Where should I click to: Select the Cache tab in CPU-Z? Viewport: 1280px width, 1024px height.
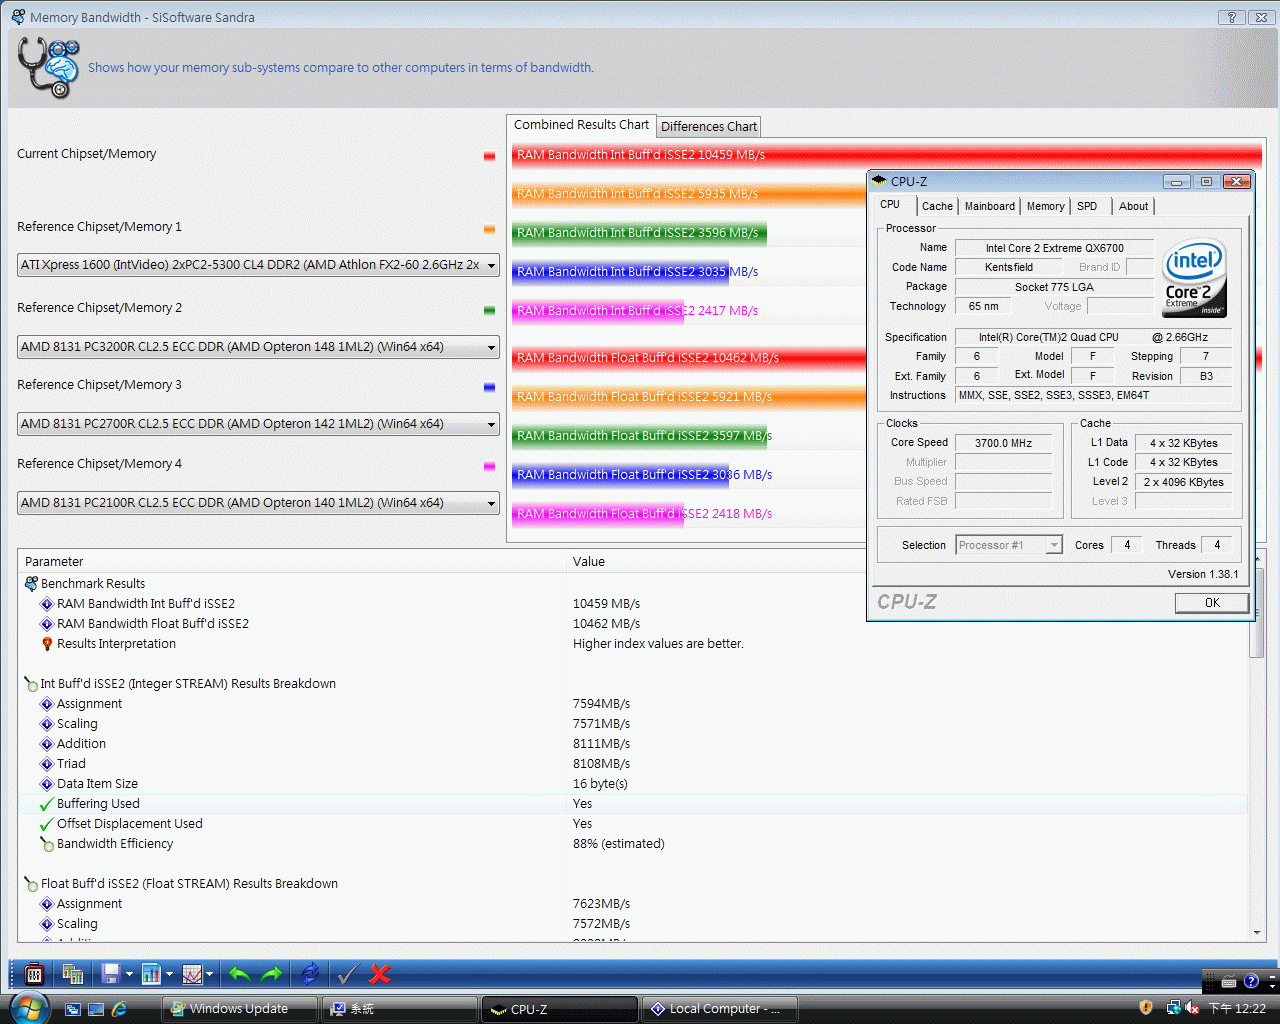click(937, 206)
